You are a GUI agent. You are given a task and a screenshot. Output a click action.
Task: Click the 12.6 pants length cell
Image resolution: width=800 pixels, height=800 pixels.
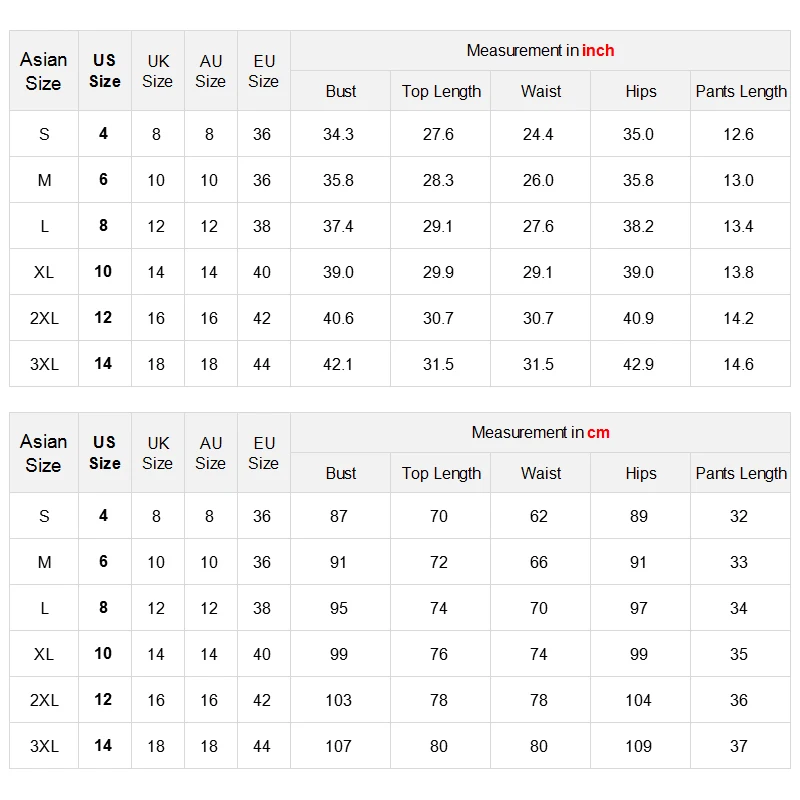tap(738, 134)
